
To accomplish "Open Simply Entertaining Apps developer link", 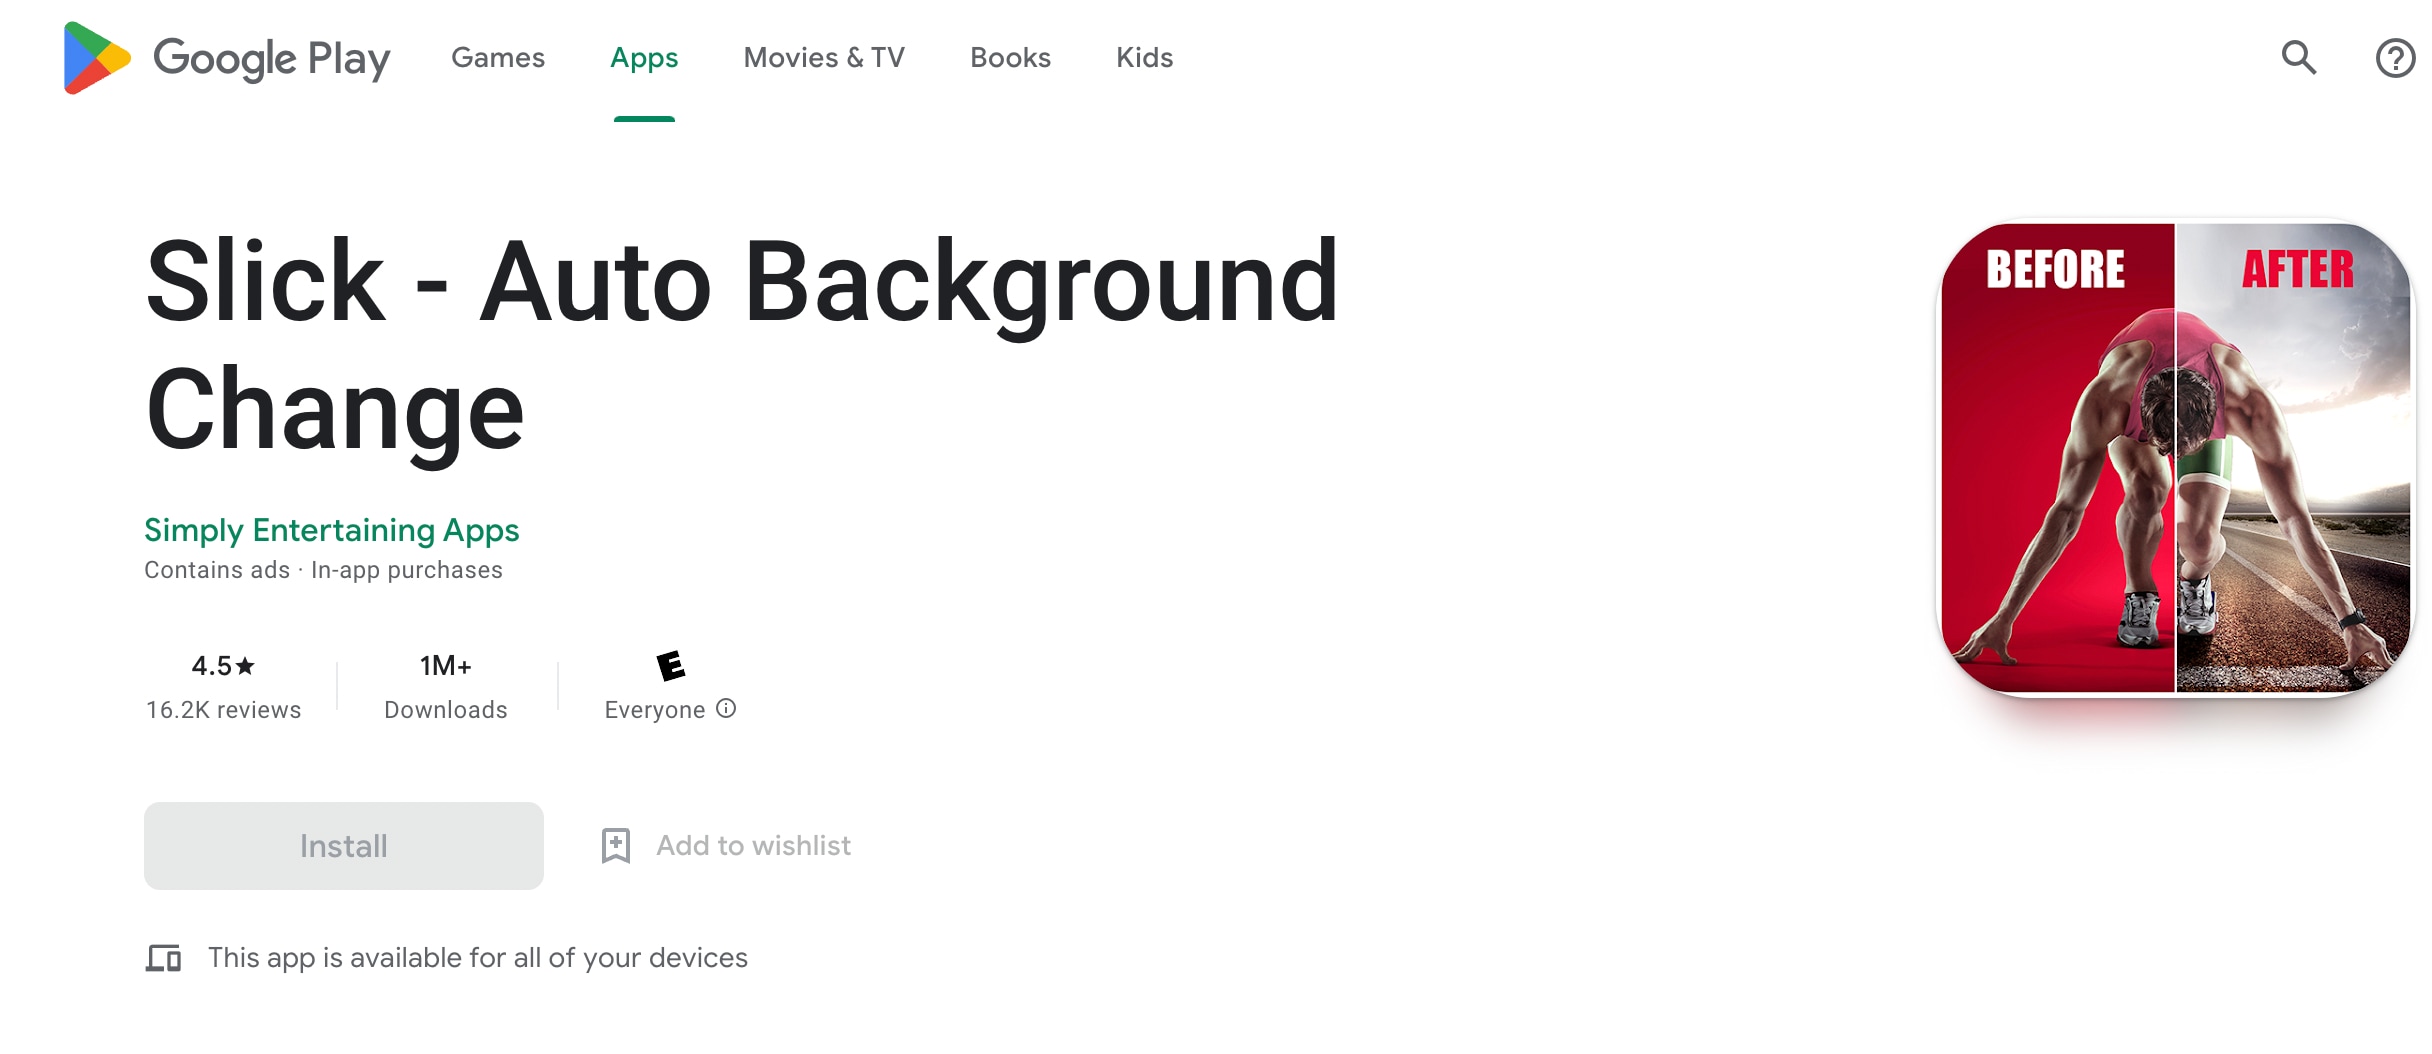I will pos(332,530).
